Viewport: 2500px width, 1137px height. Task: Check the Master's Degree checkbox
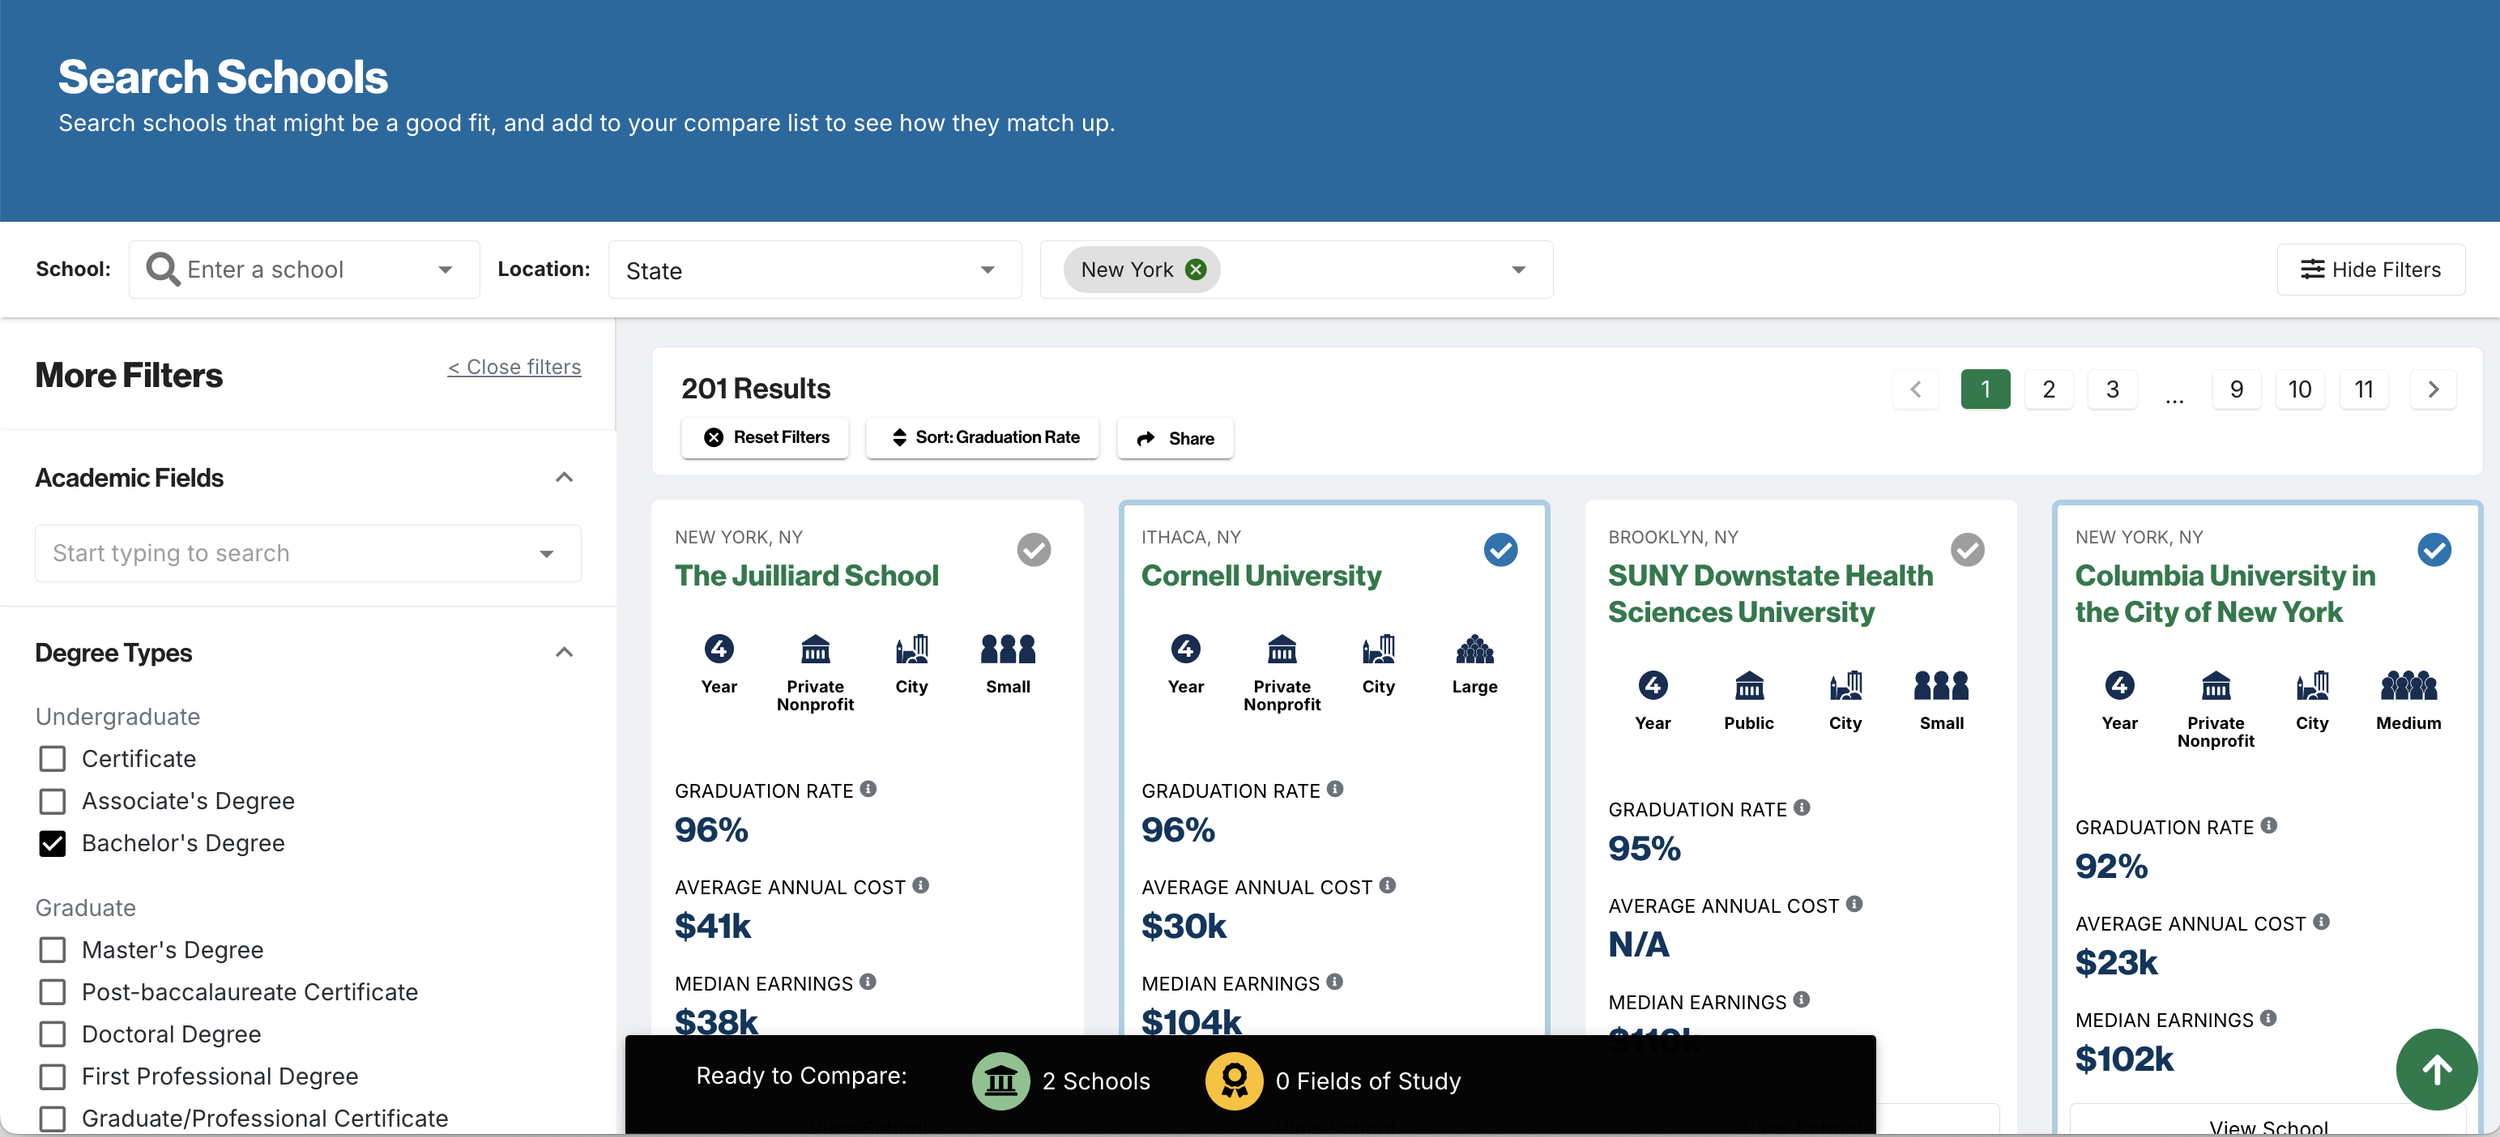pyautogui.click(x=52, y=950)
